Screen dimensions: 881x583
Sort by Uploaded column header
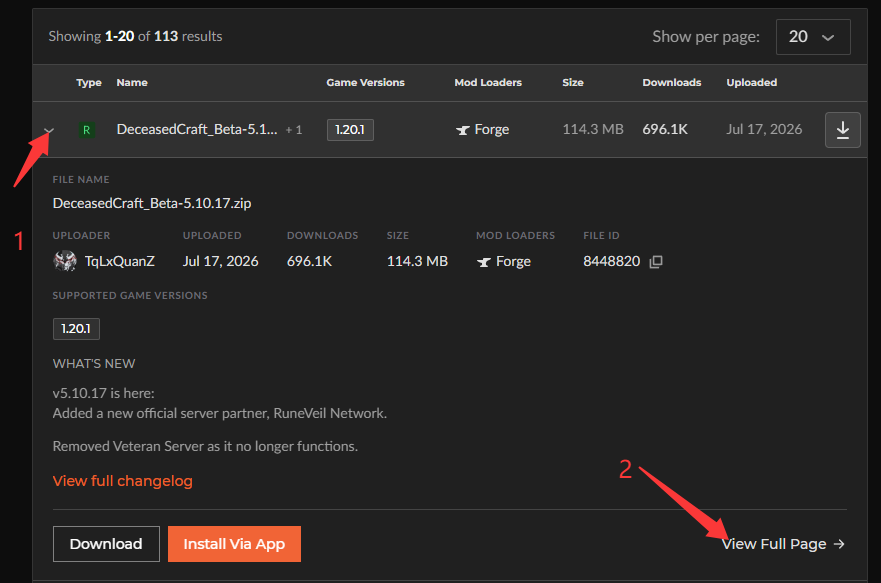(x=751, y=83)
